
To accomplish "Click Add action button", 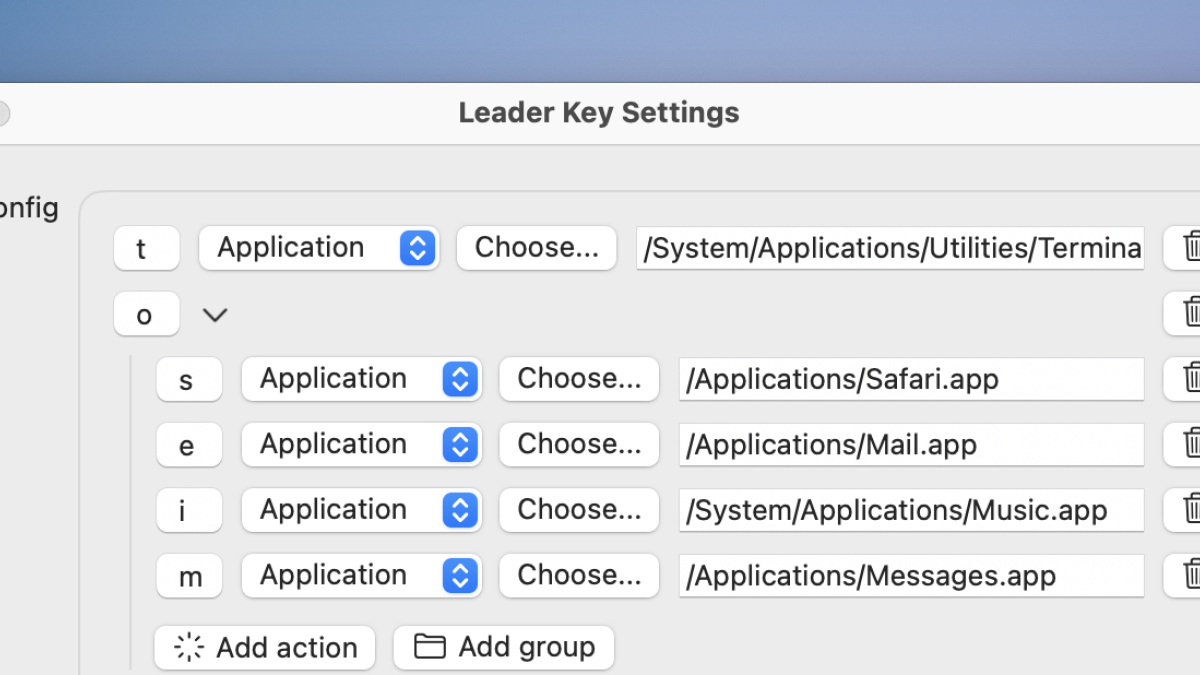I will [x=265, y=648].
